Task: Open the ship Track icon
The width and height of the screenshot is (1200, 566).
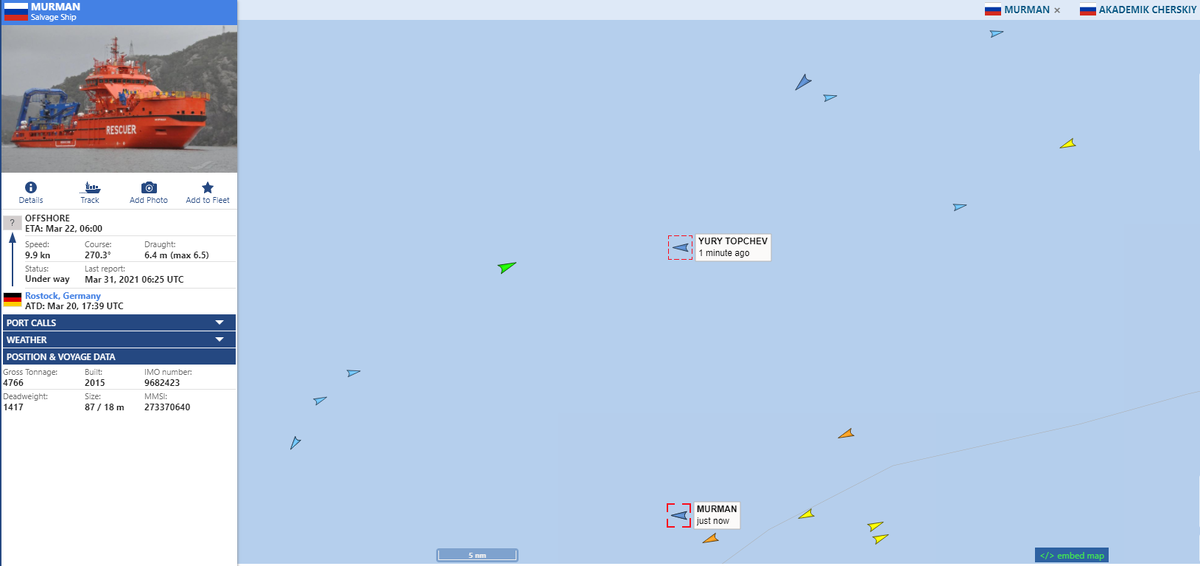Action: (90, 187)
